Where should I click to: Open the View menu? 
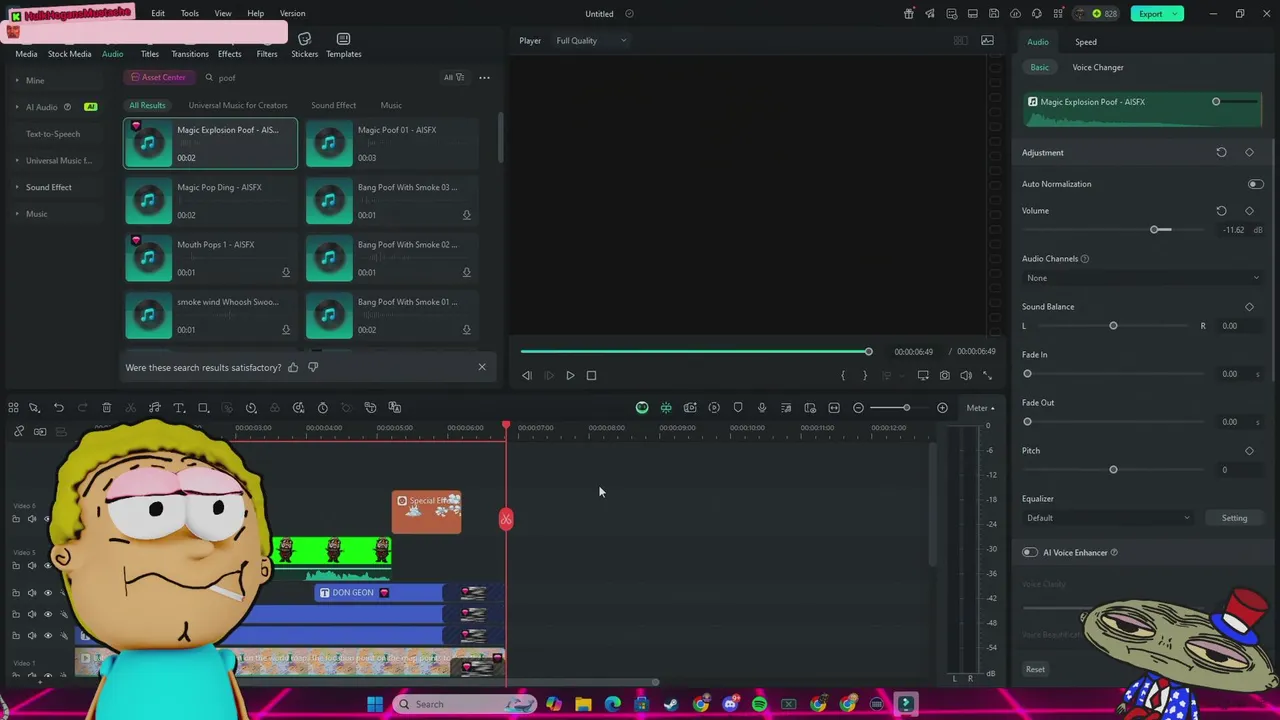tap(223, 13)
